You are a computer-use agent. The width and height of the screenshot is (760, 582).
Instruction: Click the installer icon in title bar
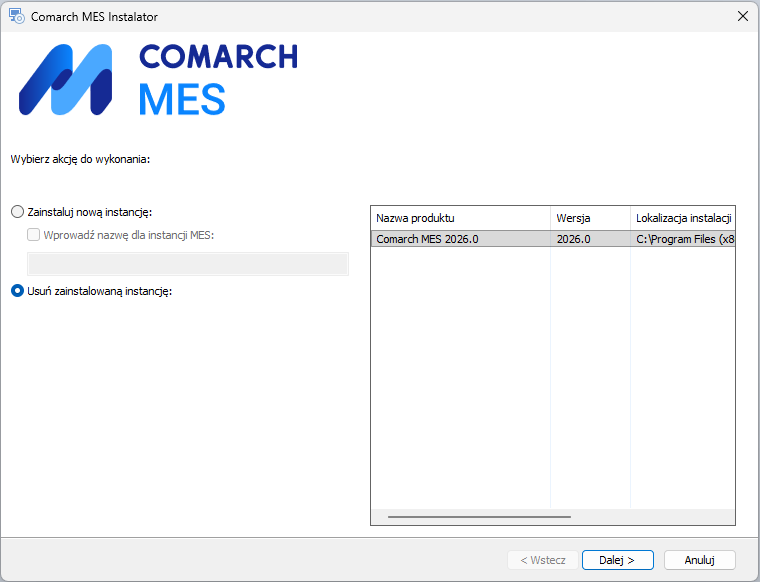16,16
